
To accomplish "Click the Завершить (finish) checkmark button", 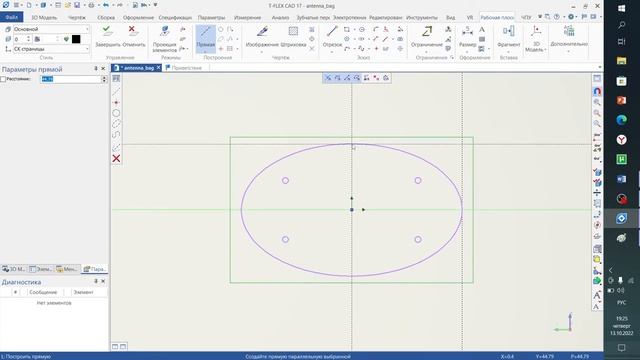I will pos(108,36).
